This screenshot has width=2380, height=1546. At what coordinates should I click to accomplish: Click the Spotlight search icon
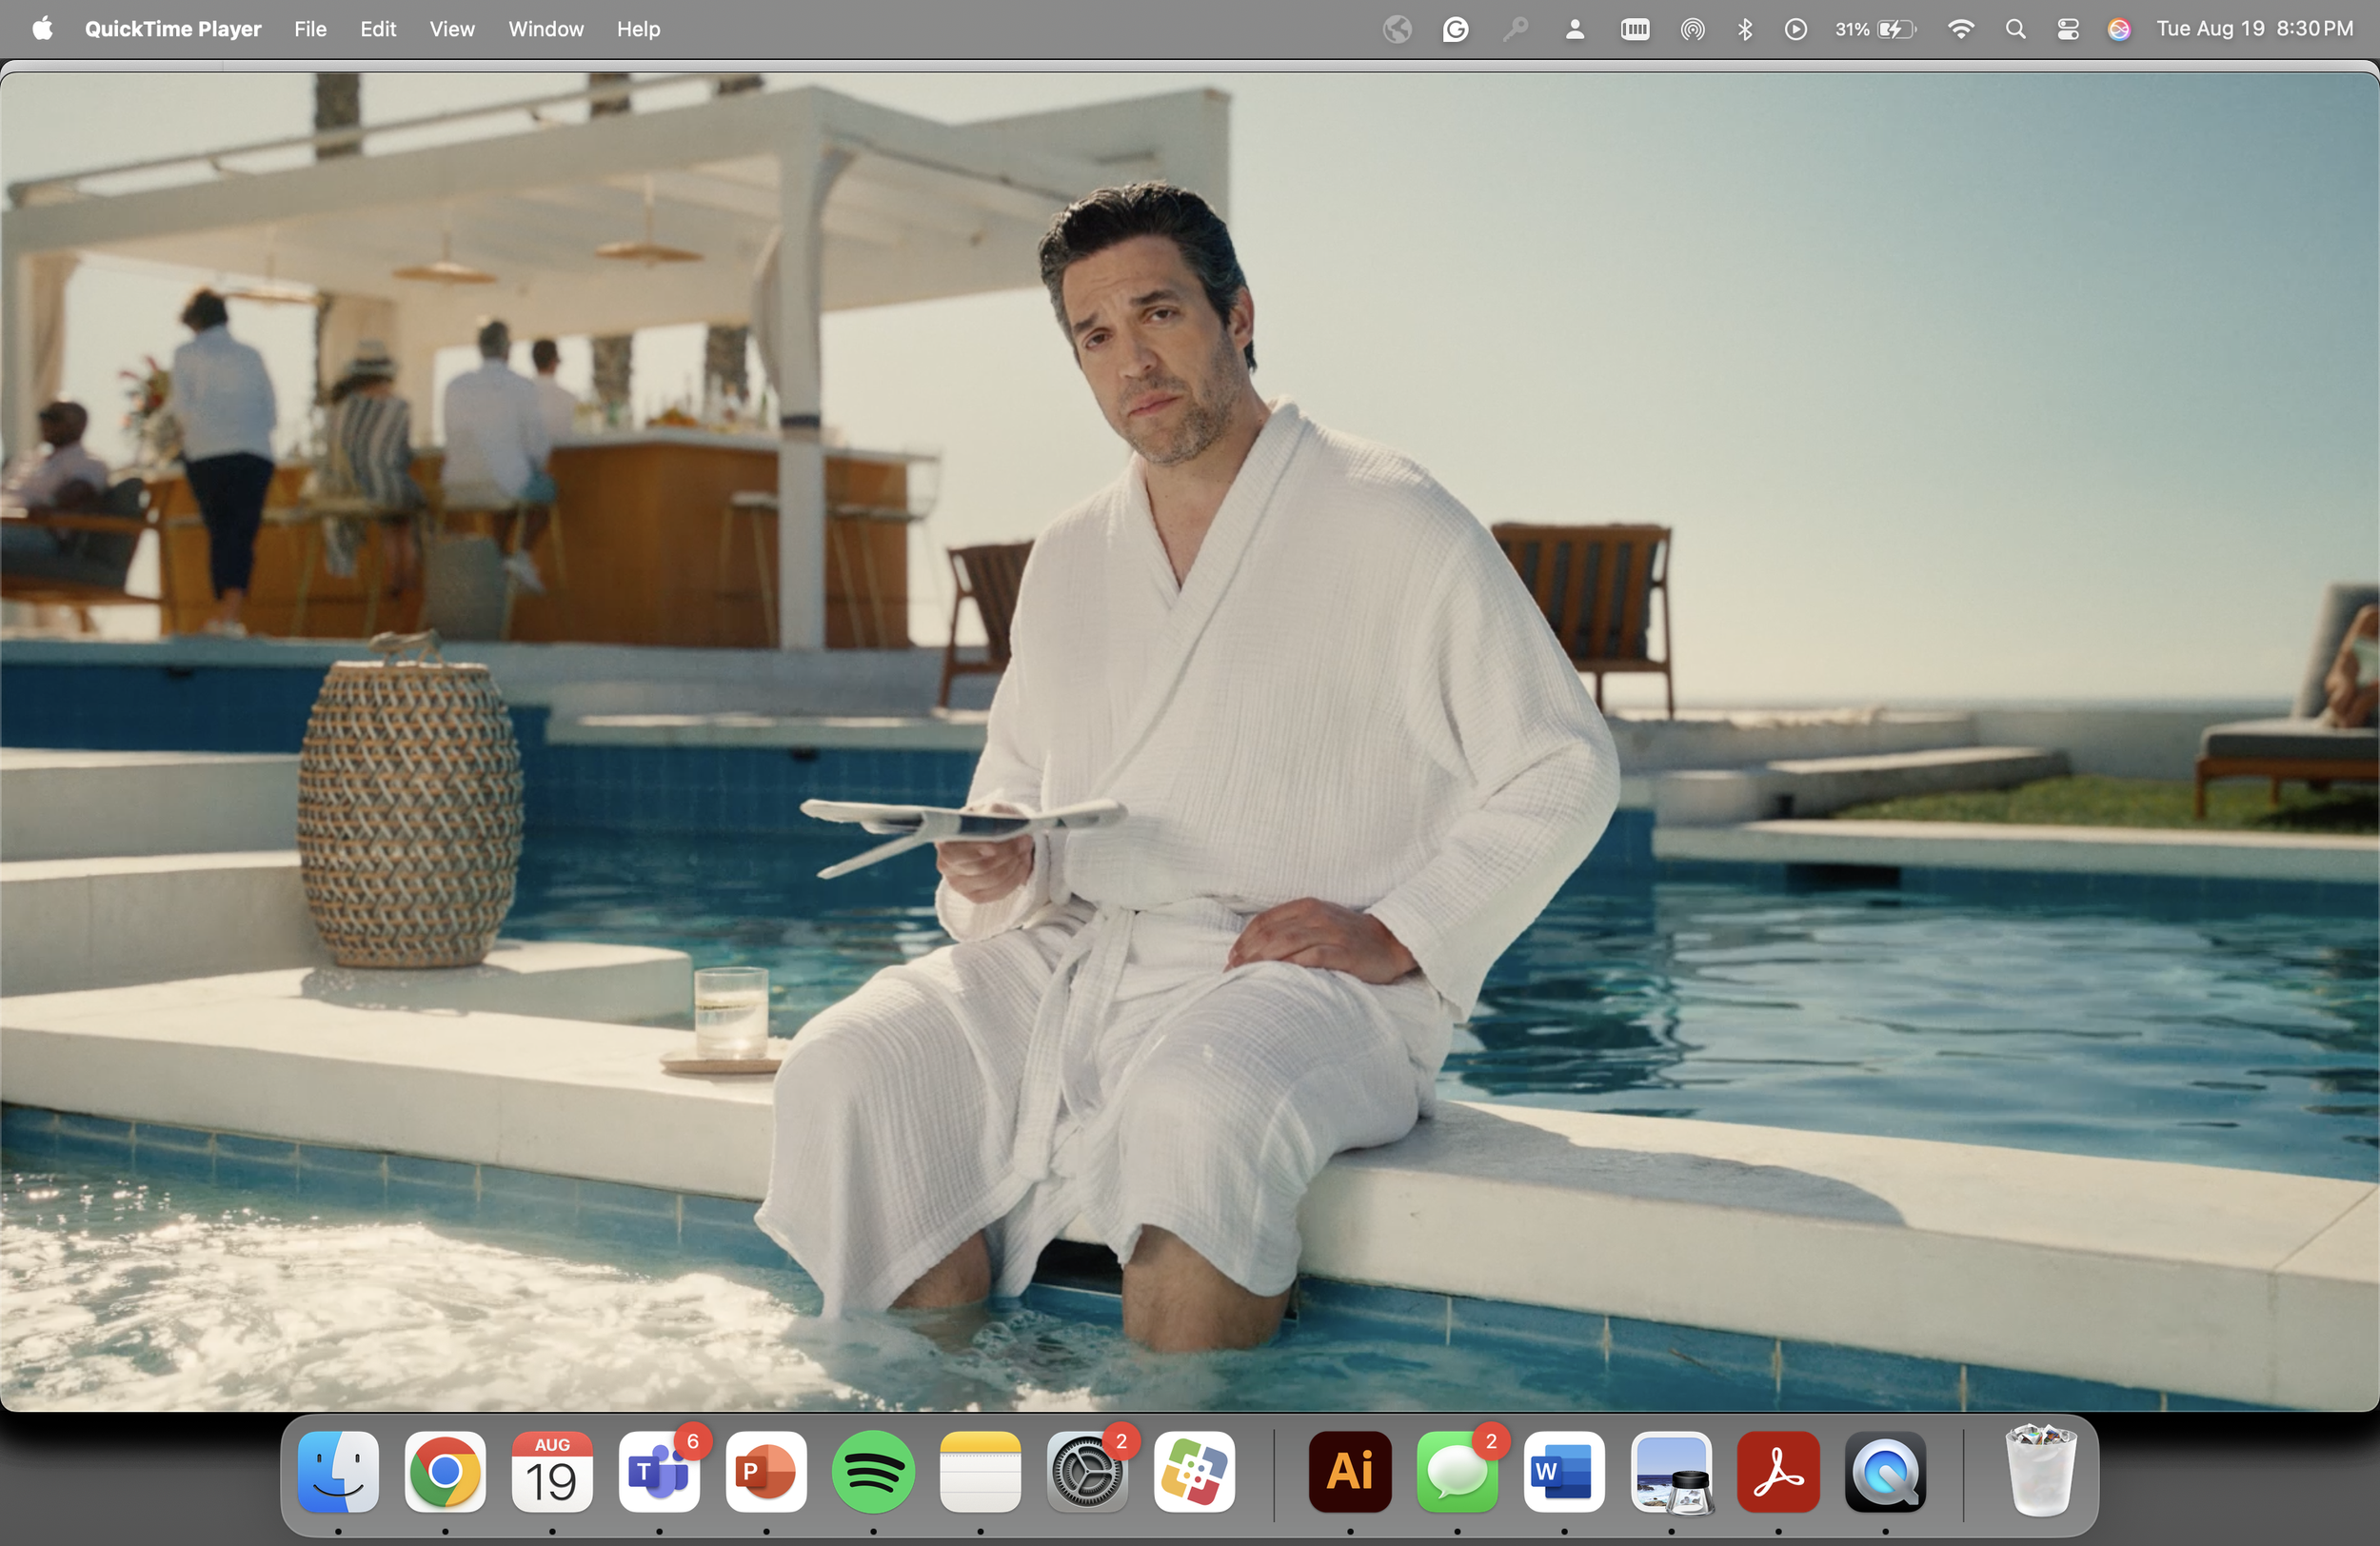coord(2015,29)
